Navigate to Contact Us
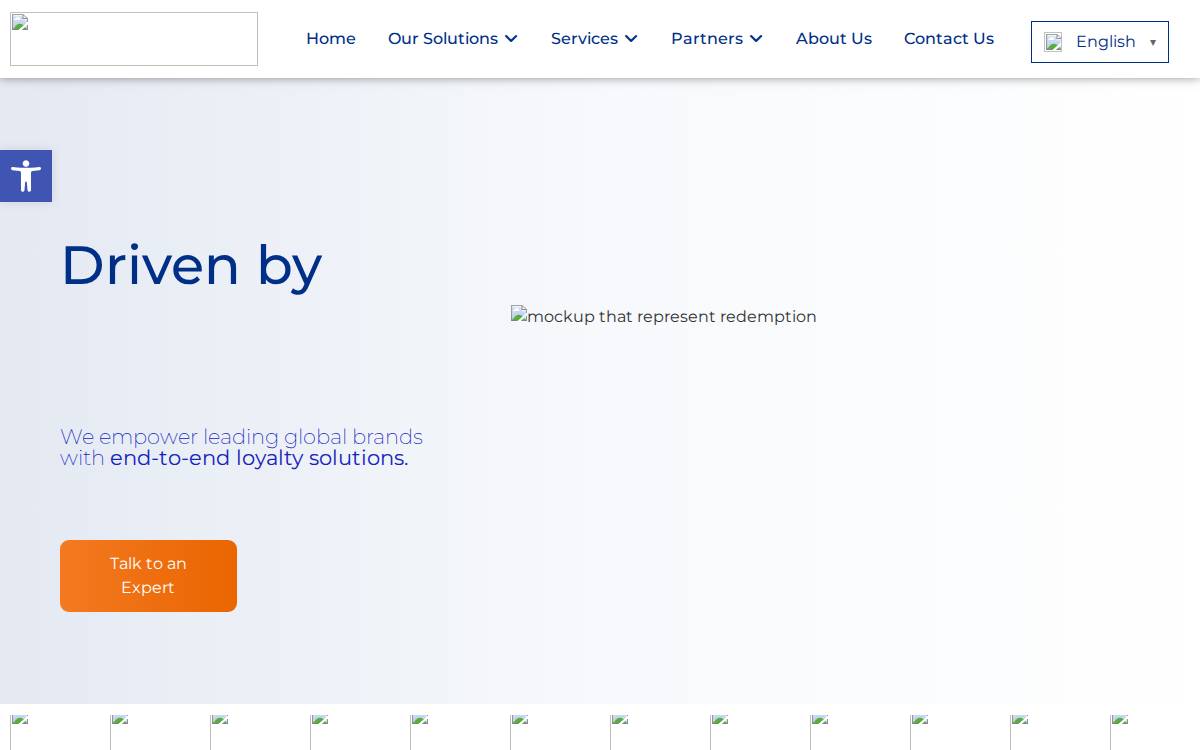1200x750 pixels. (949, 38)
